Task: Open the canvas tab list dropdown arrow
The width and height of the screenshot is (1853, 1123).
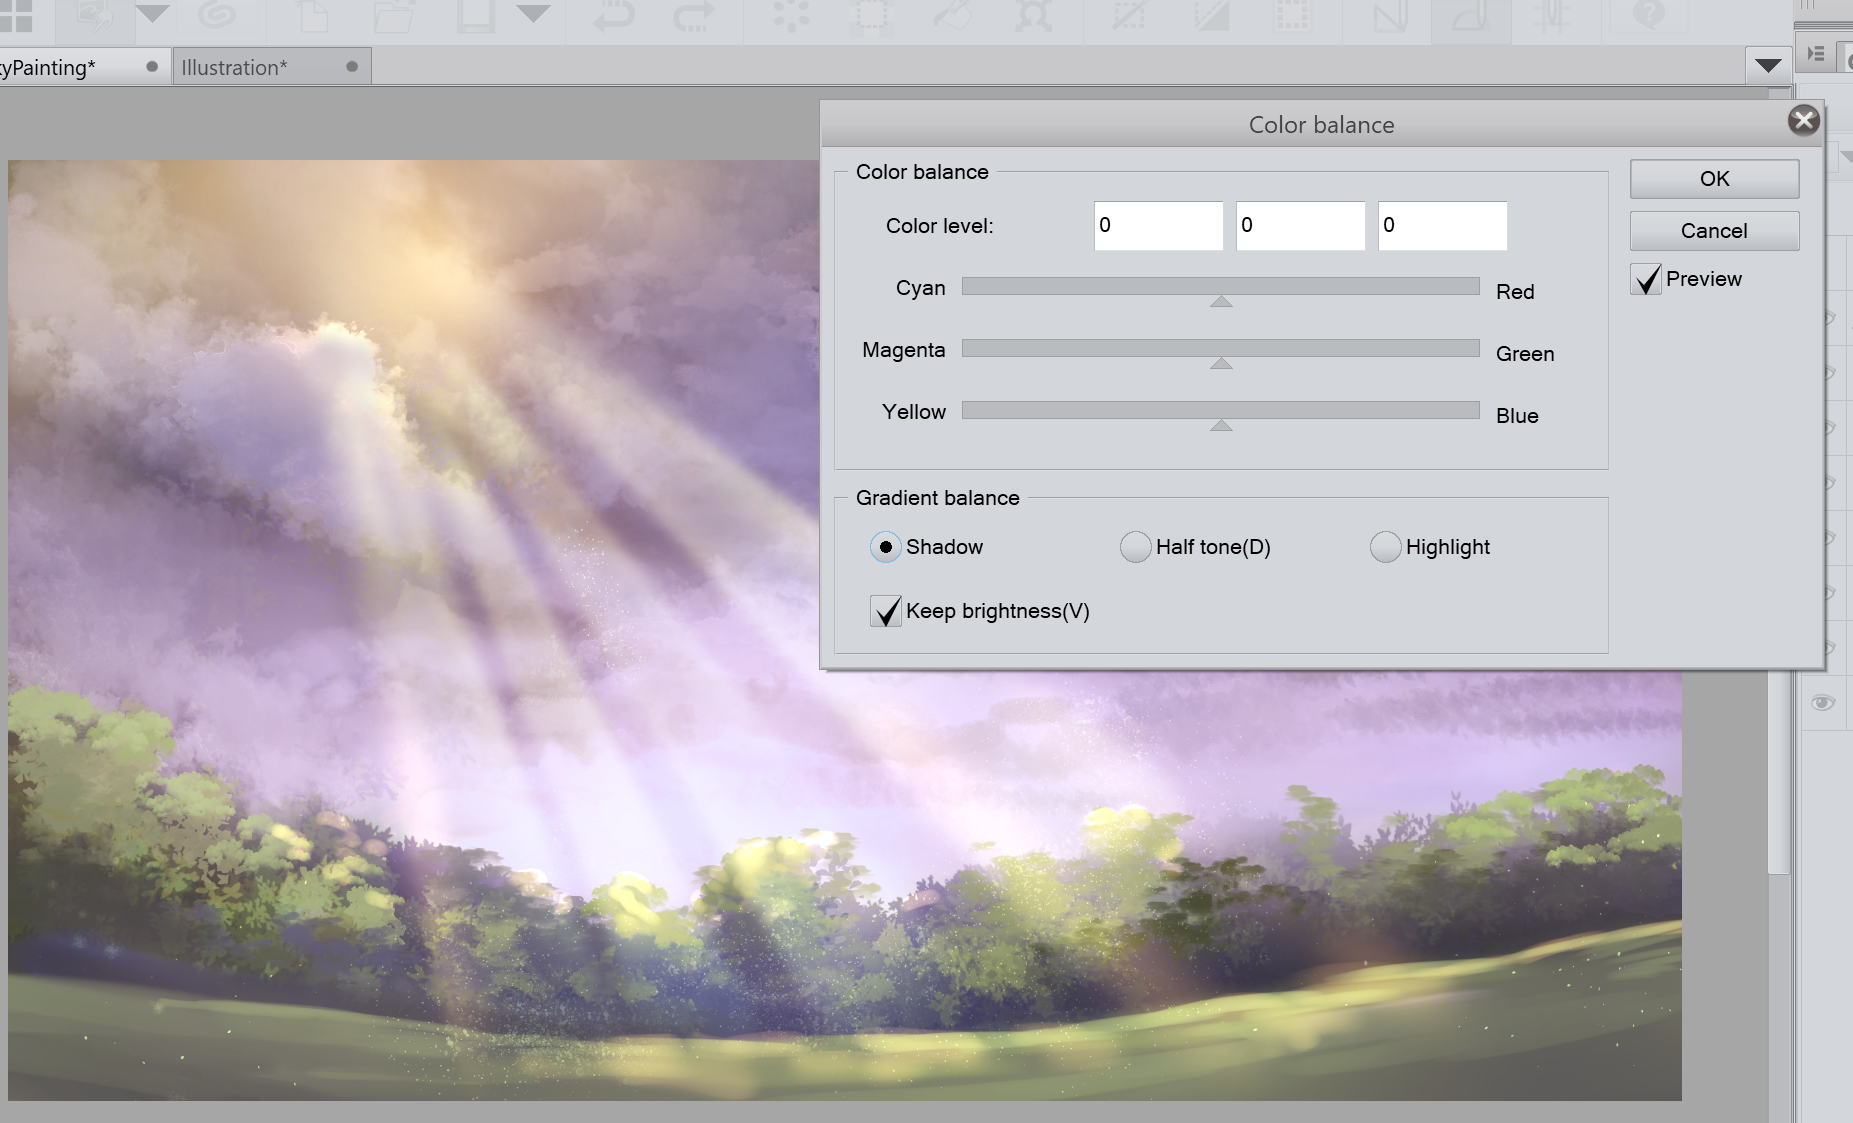Action: 1767,66
